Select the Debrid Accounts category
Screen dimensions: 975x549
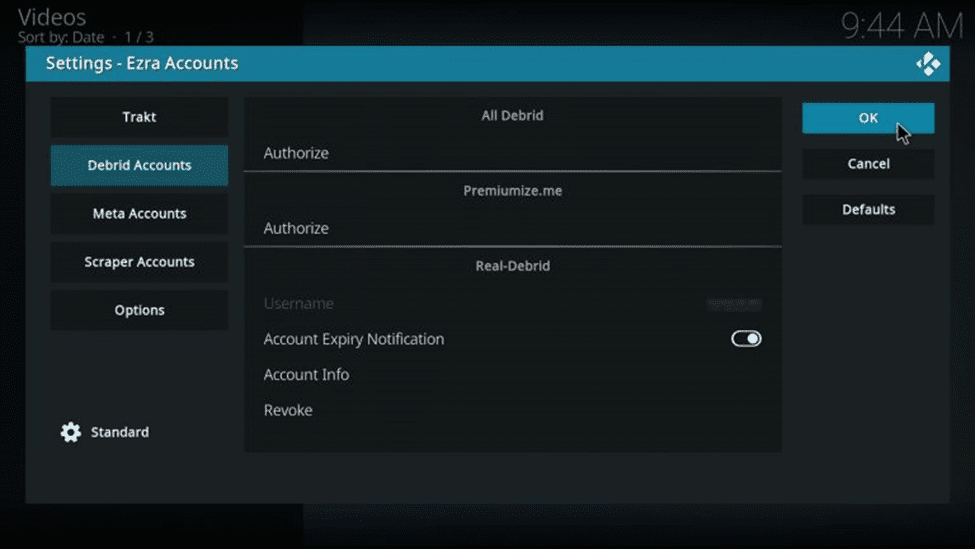[x=139, y=165]
